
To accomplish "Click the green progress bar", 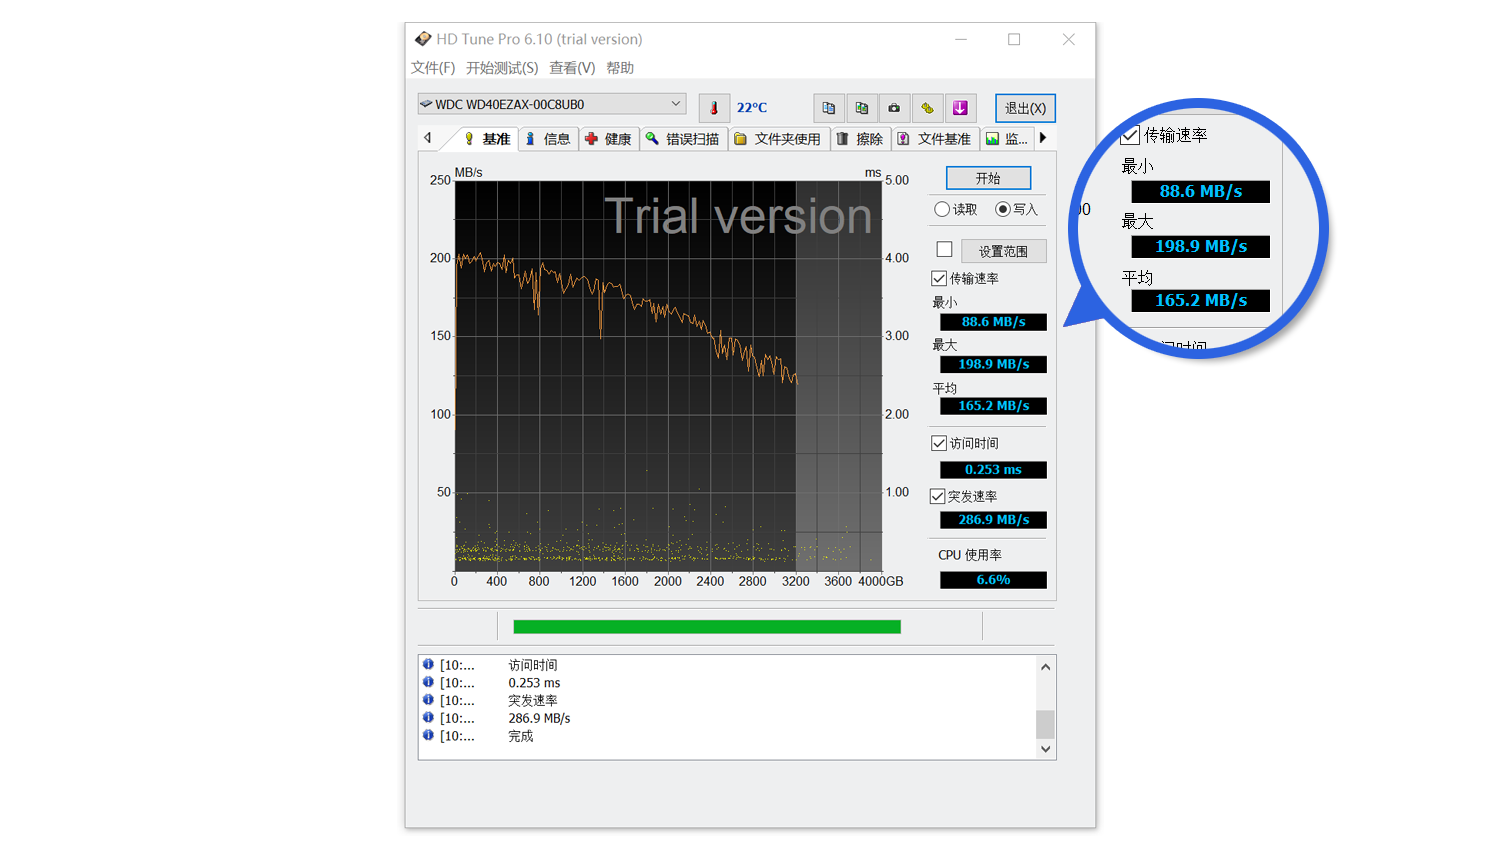I will coord(707,627).
